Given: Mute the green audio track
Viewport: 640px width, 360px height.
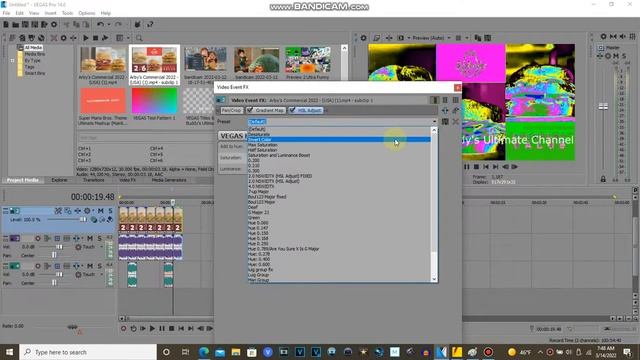Looking at the screenshot, I should coord(90,266).
